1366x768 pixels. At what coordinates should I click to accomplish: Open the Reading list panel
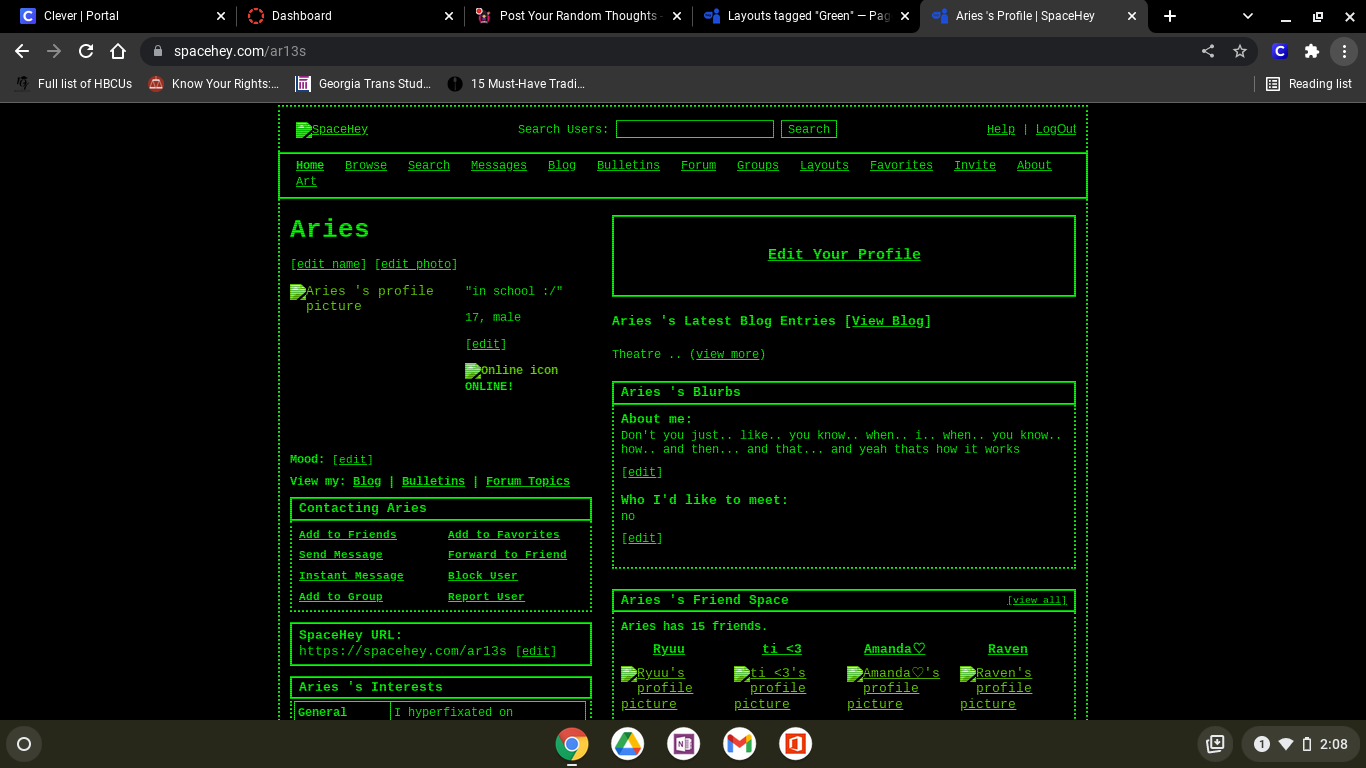(x=1309, y=84)
